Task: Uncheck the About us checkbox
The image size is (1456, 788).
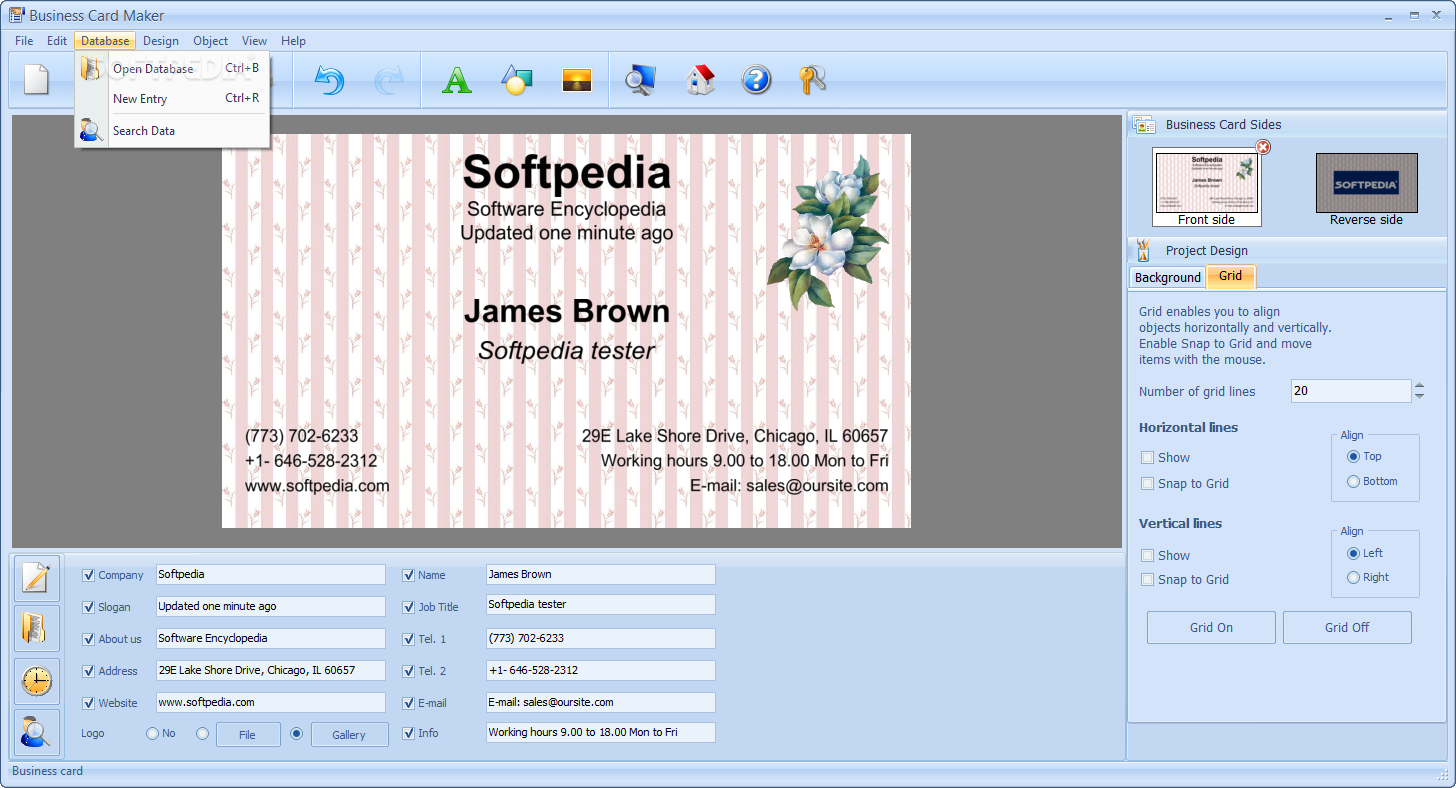Action: tap(89, 639)
